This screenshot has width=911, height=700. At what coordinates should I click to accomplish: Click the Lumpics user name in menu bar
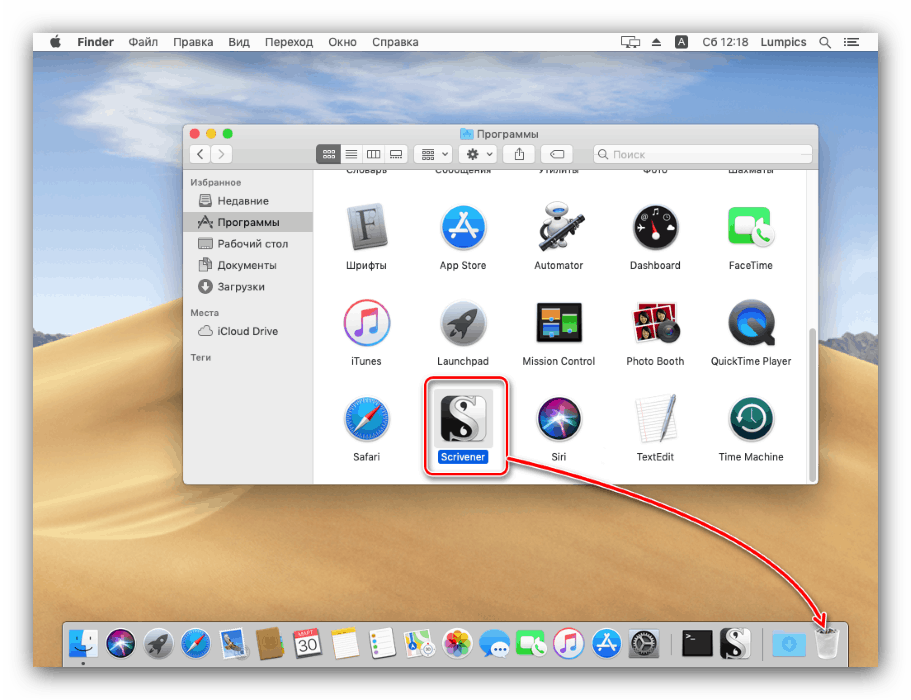pyautogui.click(x=783, y=42)
